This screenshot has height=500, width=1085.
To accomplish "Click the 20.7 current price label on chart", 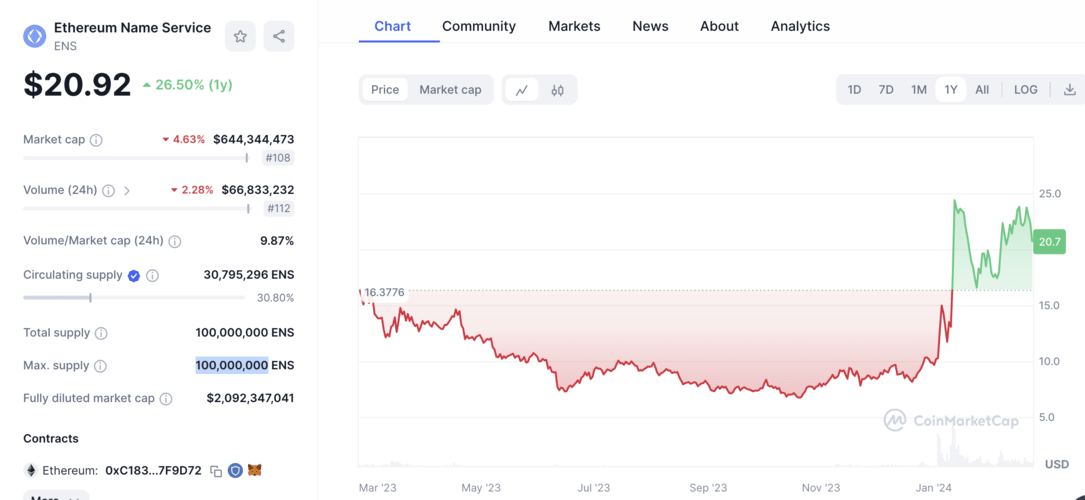I will 1049,242.
